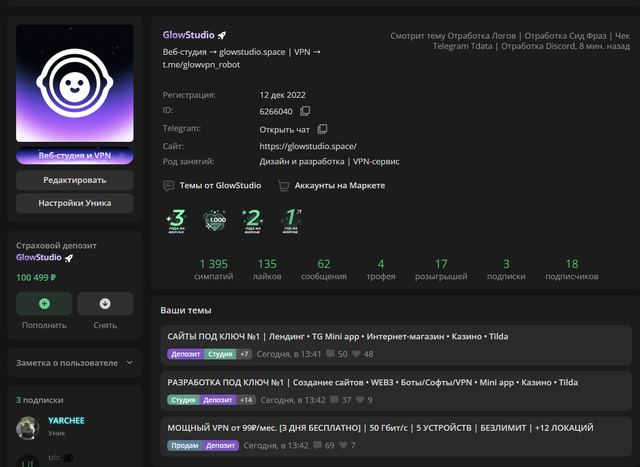Open thread САЙТЫ ПОД КЛЮЧ №1
640x467 pixels.
click(338, 336)
